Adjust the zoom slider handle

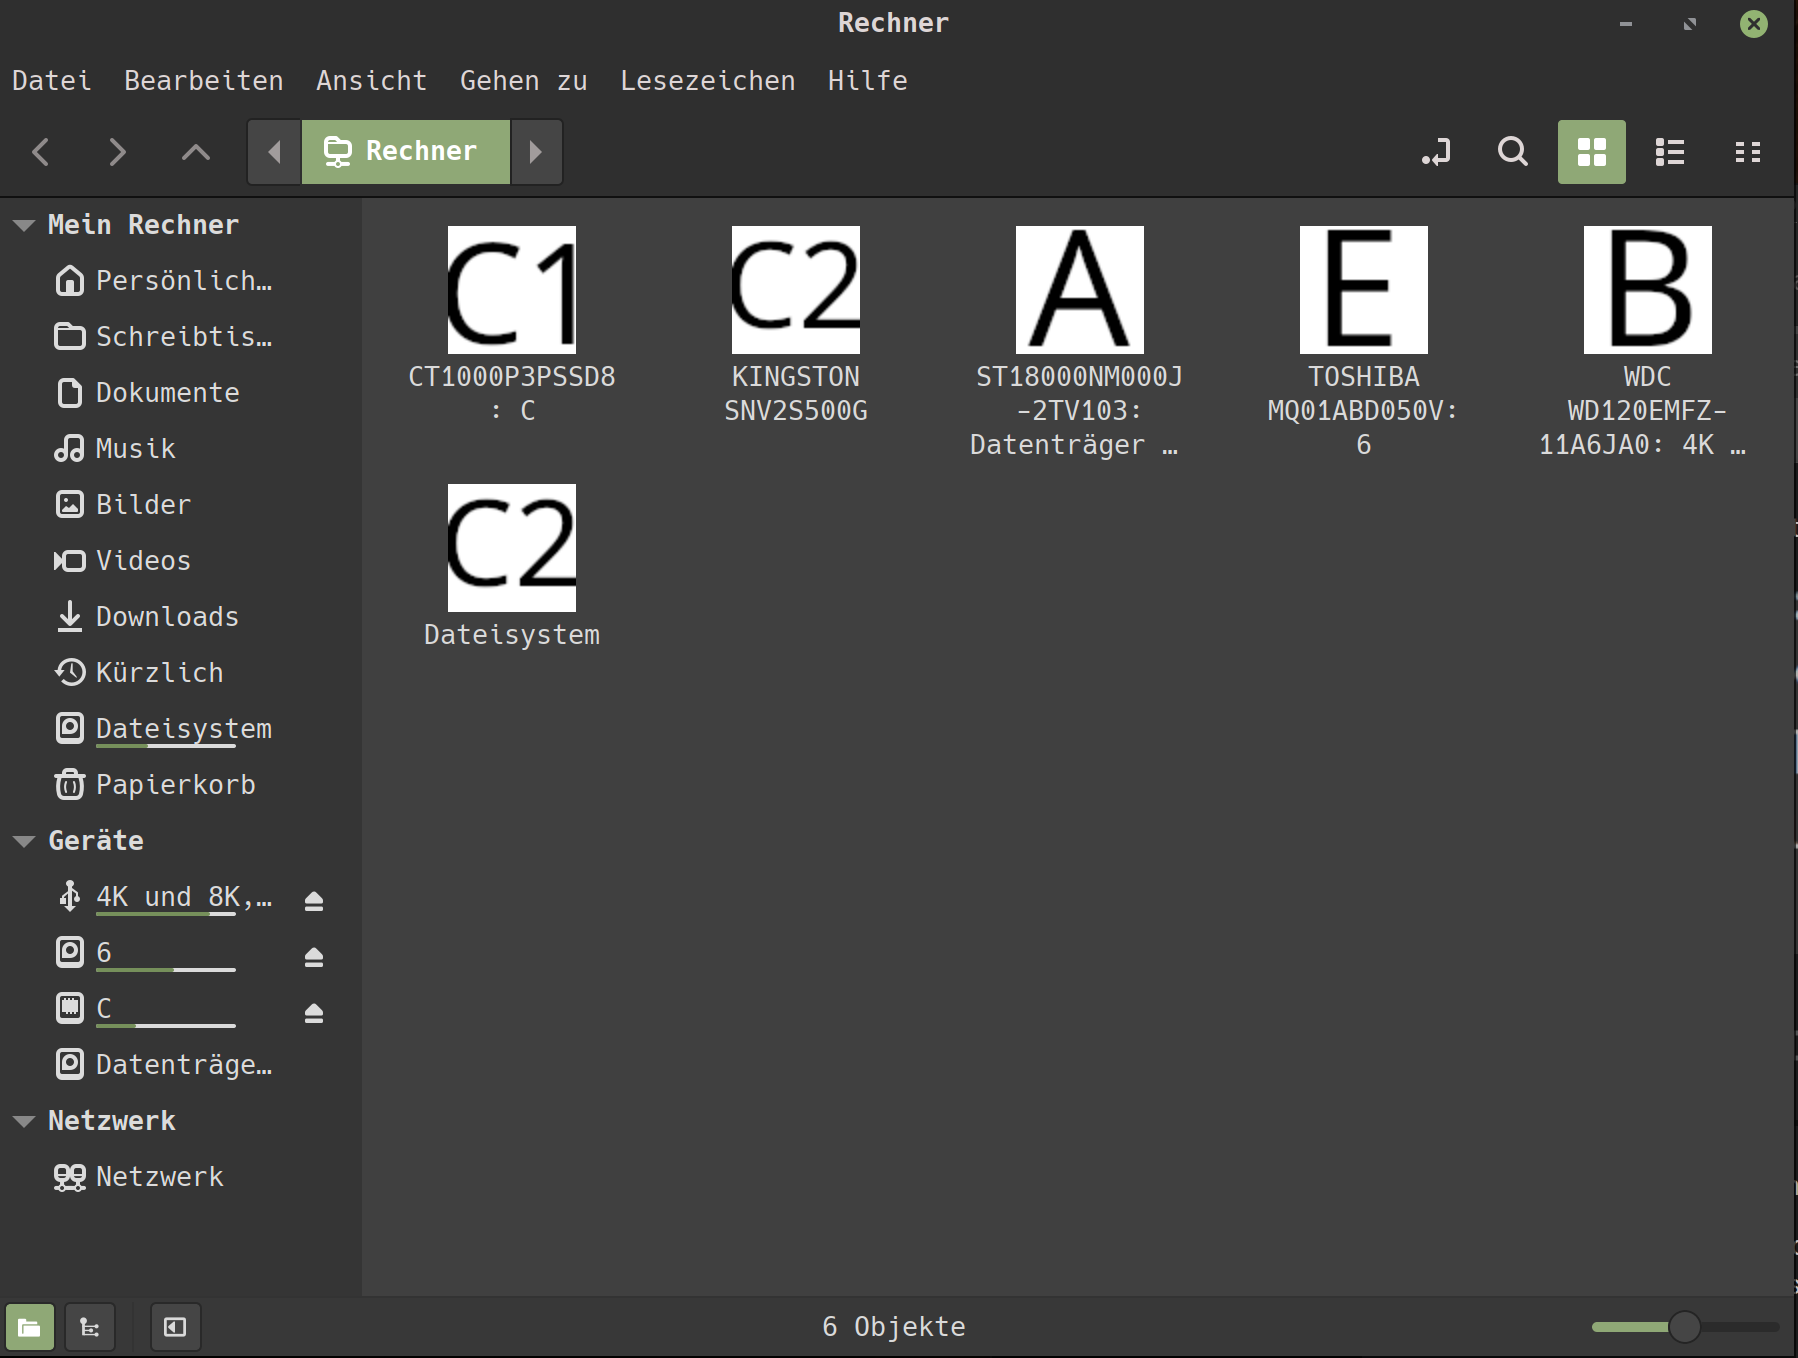tap(1685, 1327)
